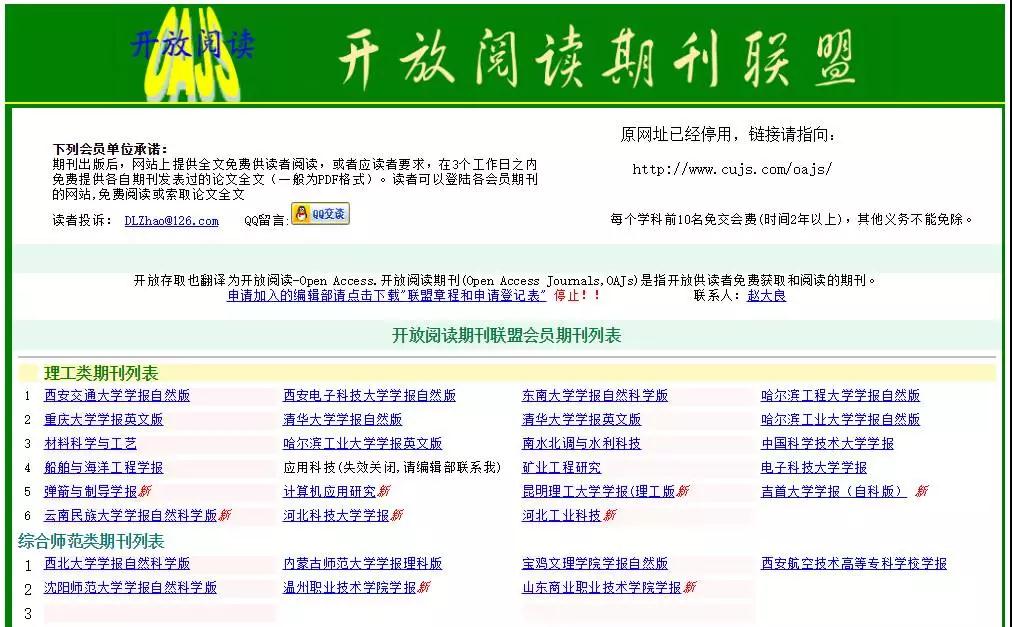Open 内蒙古师范大学学报理科版 link
1012x627 pixels.
363,563
